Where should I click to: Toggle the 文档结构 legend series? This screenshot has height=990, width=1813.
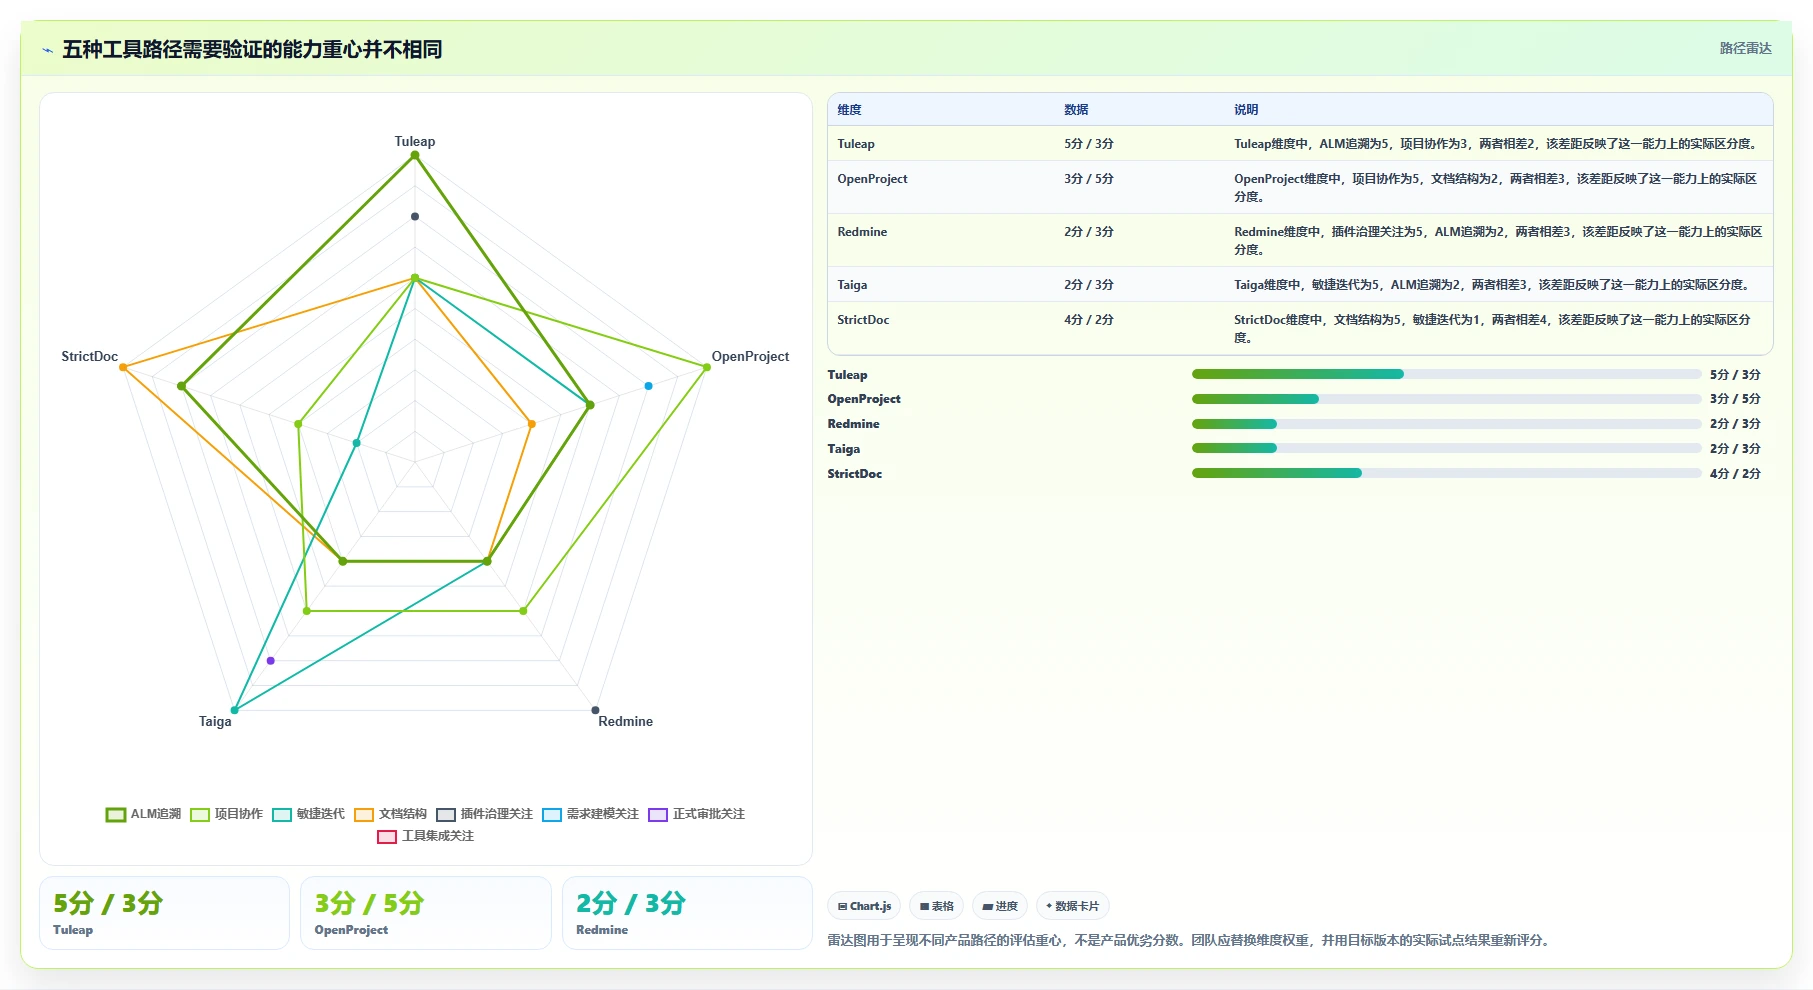(x=391, y=814)
